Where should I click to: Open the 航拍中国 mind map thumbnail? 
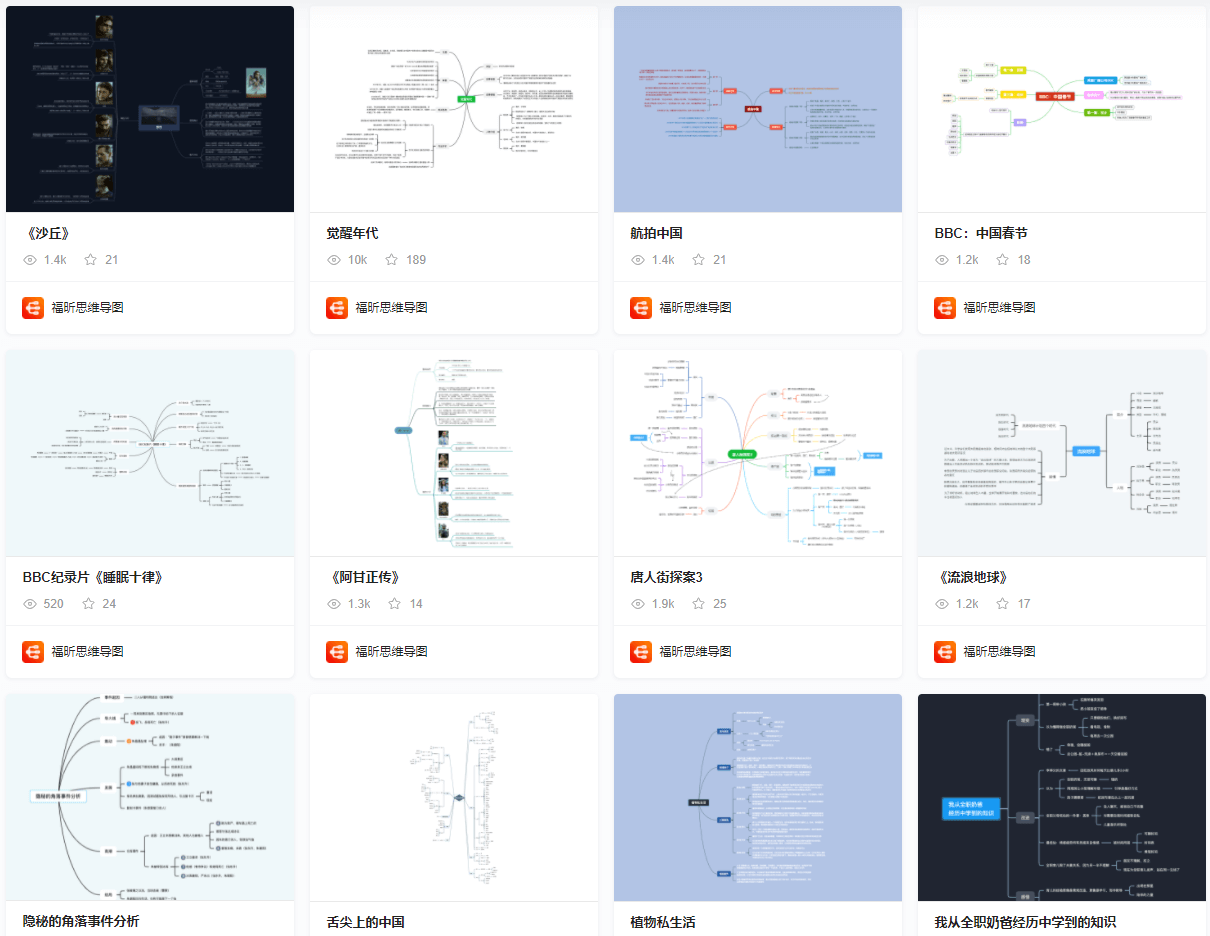[758, 109]
